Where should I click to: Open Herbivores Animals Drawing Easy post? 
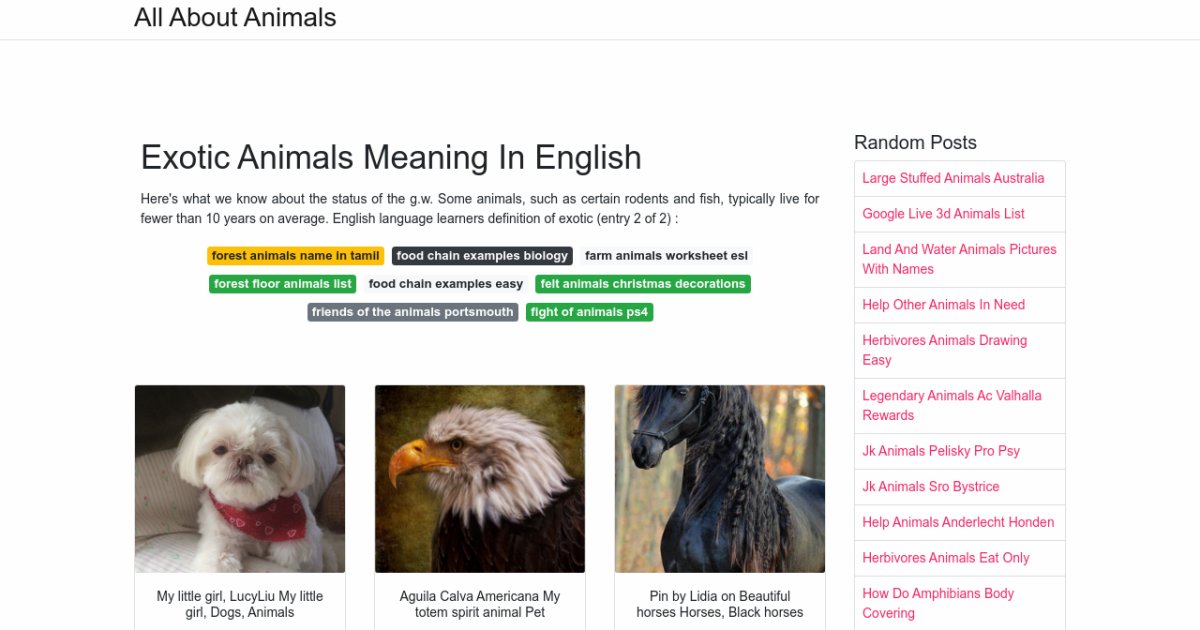(944, 350)
